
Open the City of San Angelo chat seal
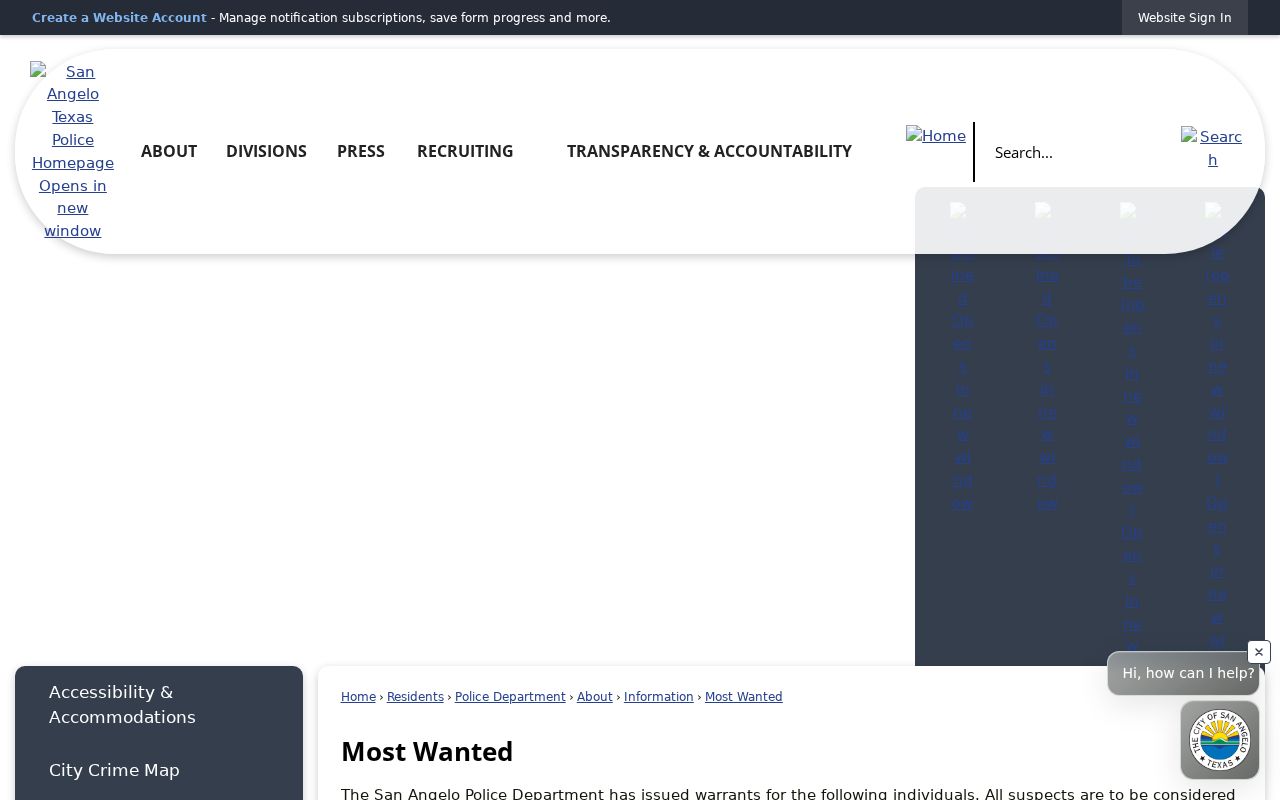click(1219, 740)
